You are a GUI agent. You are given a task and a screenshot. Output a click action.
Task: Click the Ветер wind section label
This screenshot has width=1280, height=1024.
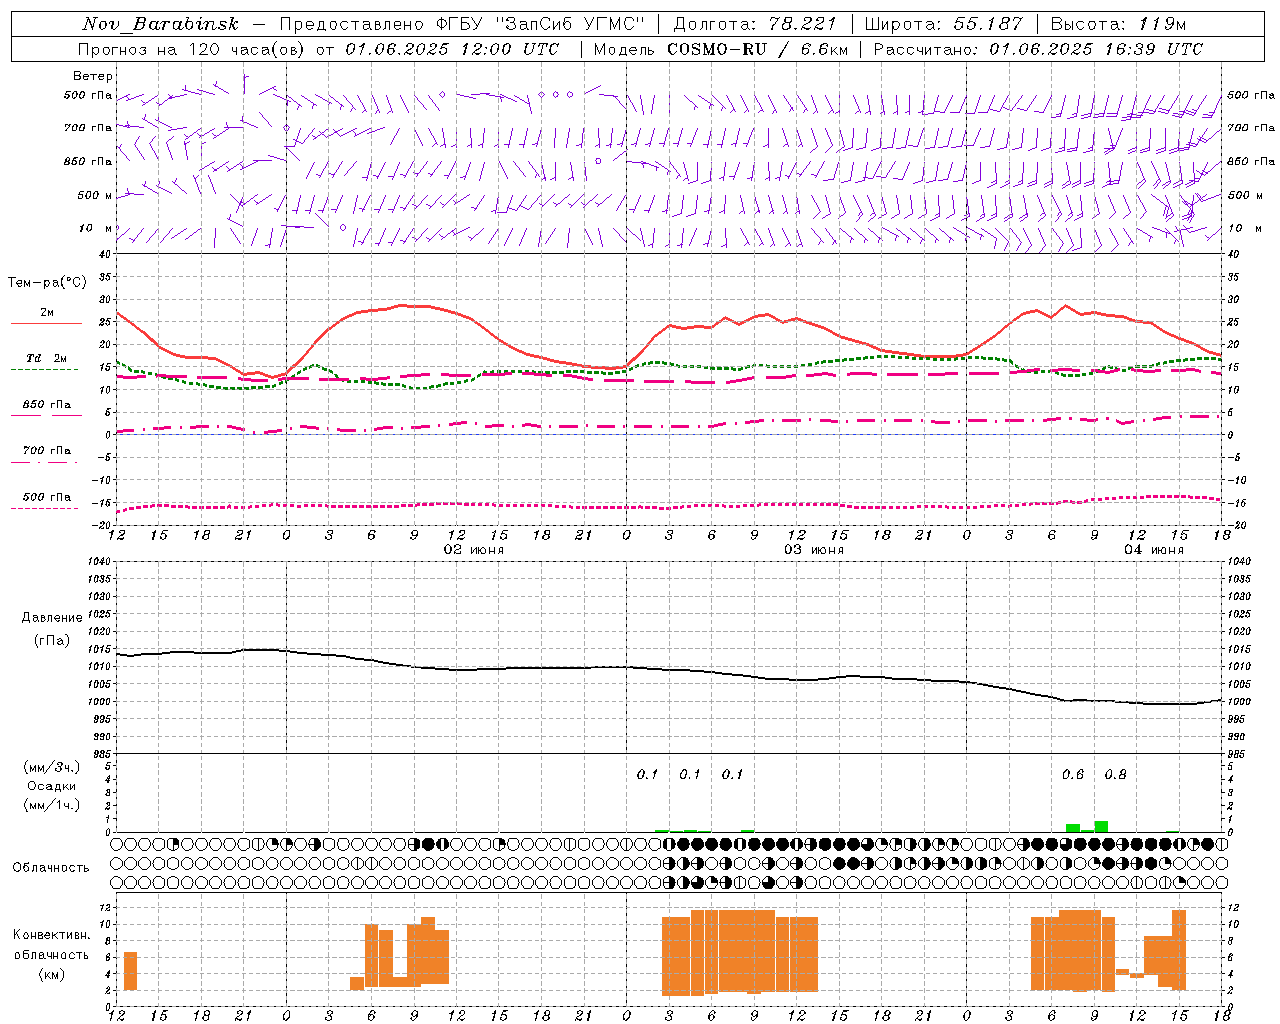pyautogui.click(x=92, y=76)
